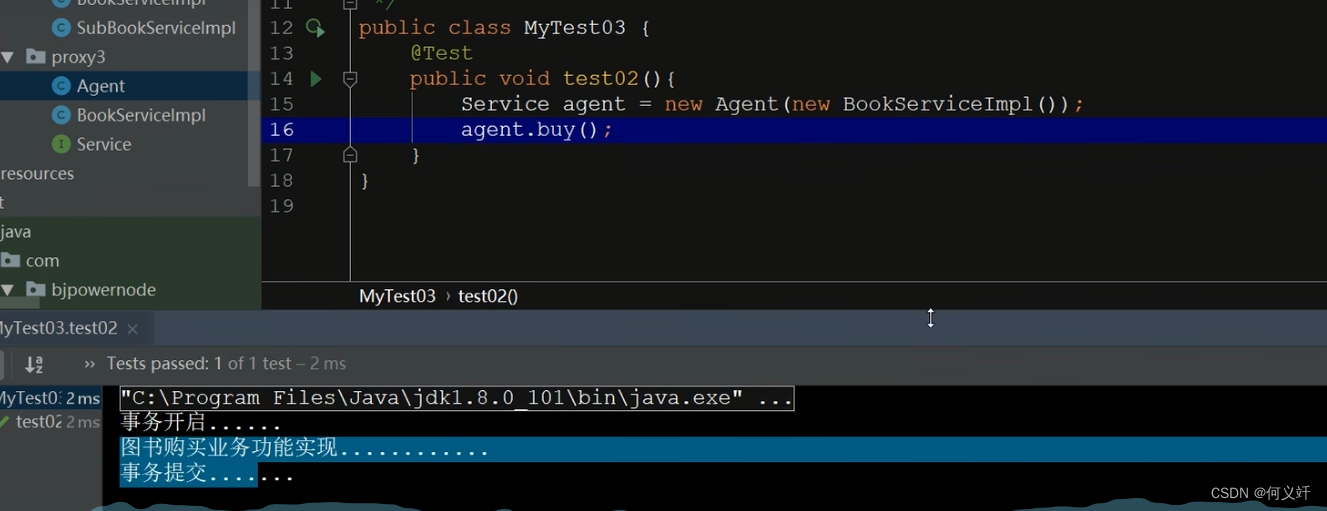Click BookServiceImpl() in line 15 code
Viewport: 1327px width, 511px height.
949,104
